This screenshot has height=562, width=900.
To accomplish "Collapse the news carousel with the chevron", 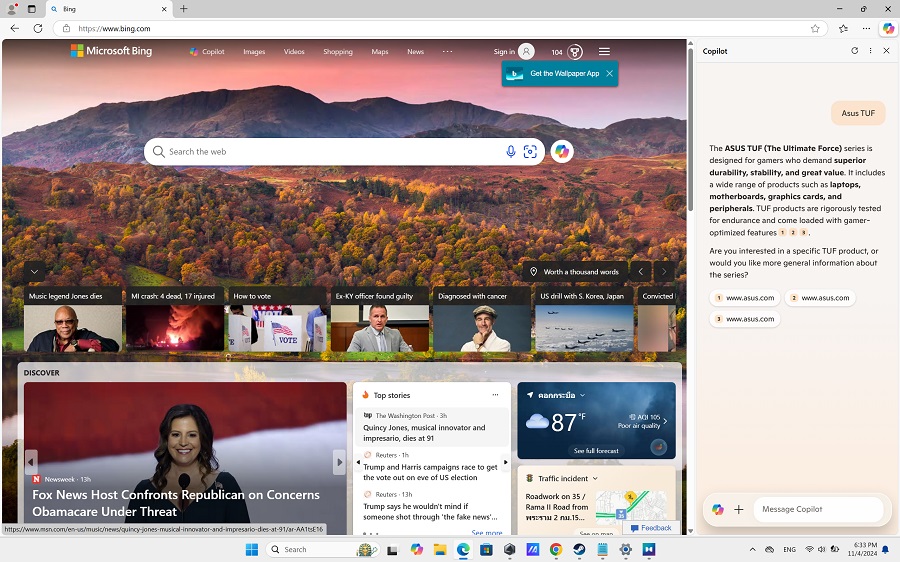I will (34, 271).
